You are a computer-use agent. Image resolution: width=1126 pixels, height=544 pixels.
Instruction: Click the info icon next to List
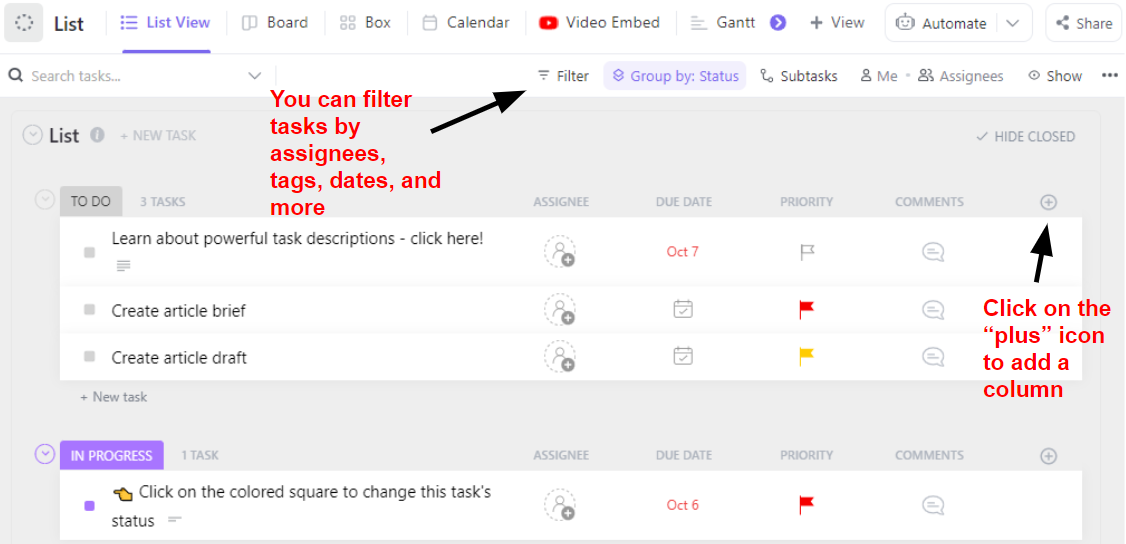(98, 135)
